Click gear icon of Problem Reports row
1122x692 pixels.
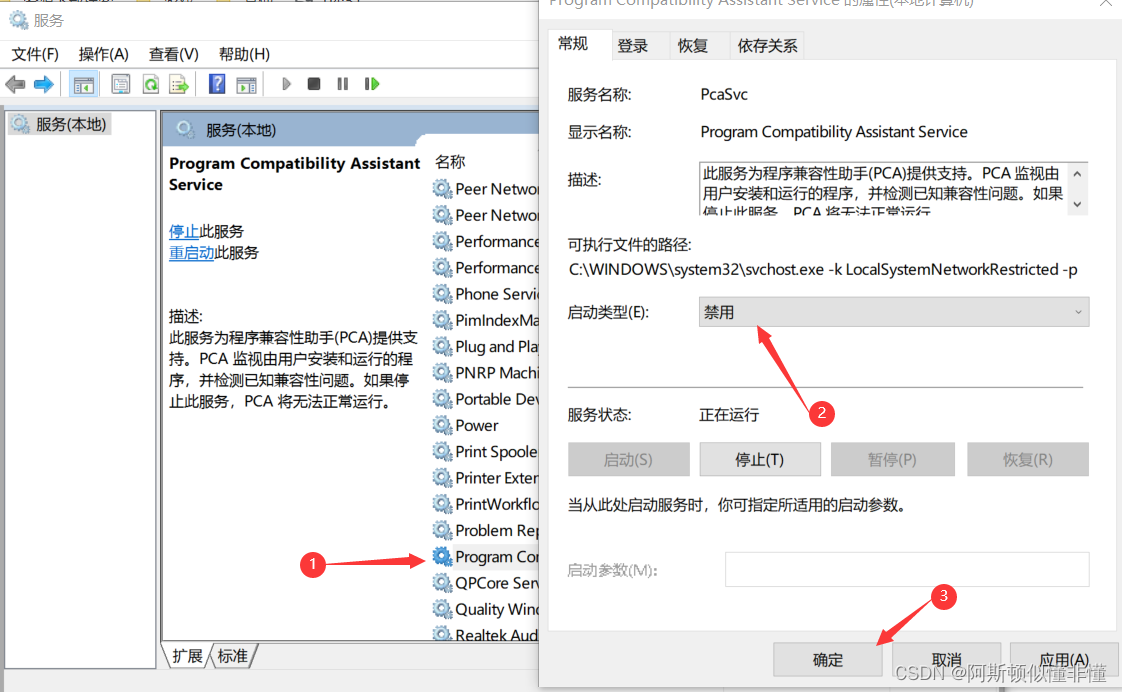pos(442,530)
